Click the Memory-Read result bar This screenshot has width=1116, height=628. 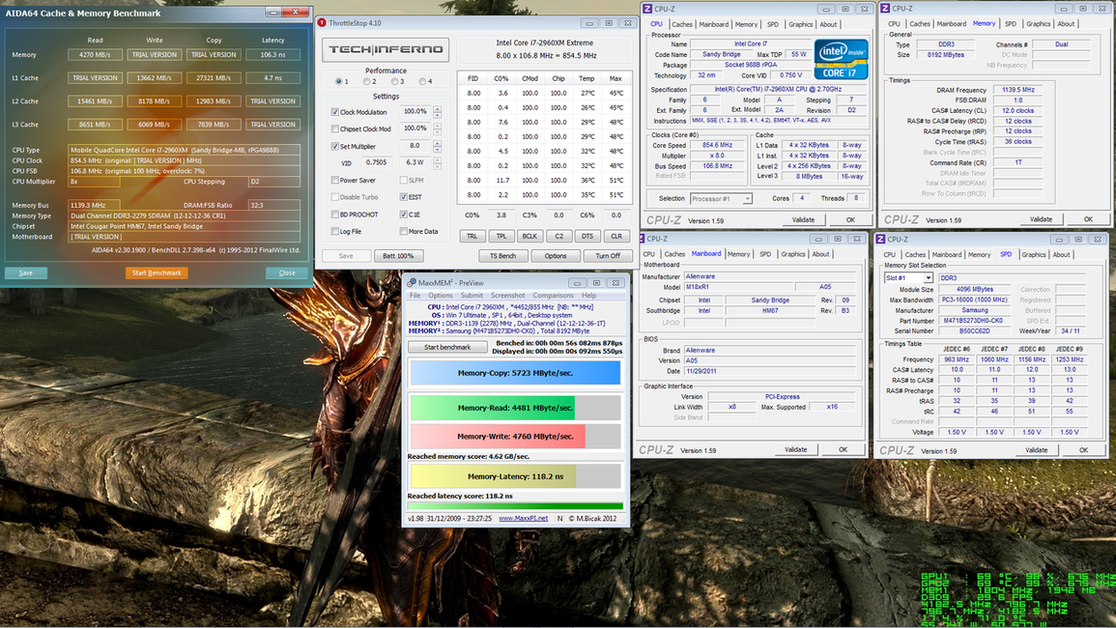click(514, 407)
